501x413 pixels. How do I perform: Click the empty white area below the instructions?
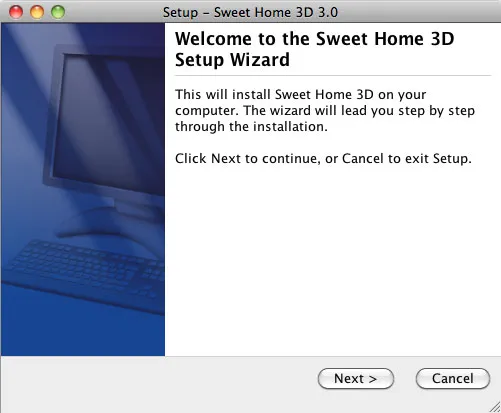pos(333,260)
